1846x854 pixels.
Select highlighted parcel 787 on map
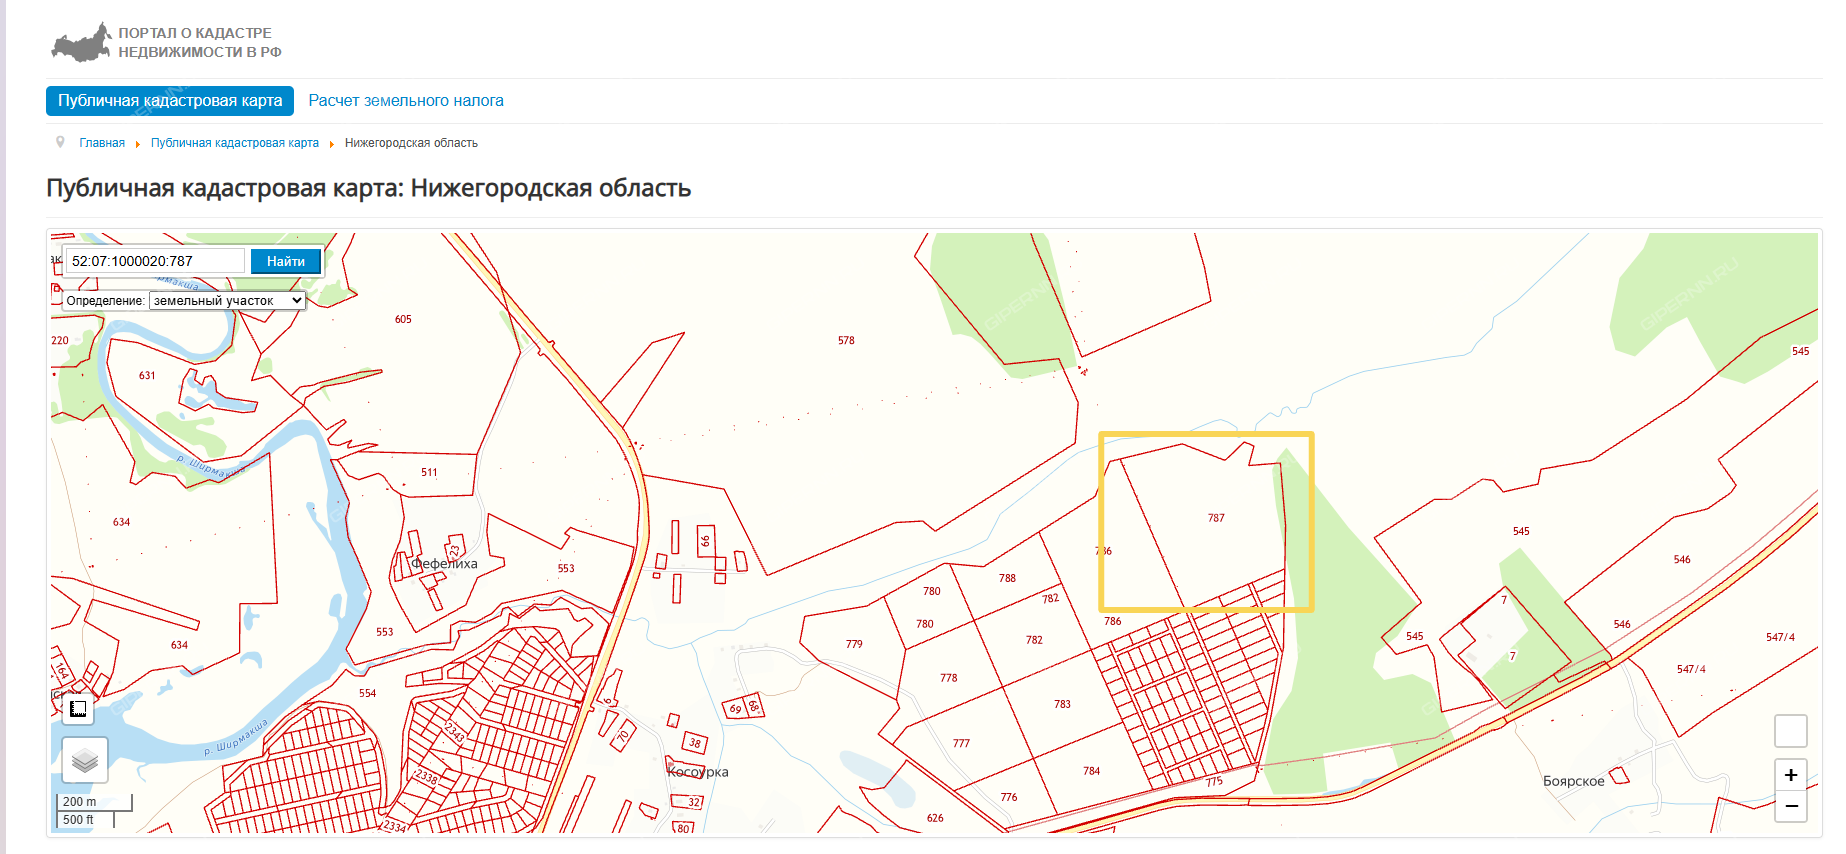pyautogui.click(x=1215, y=518)
